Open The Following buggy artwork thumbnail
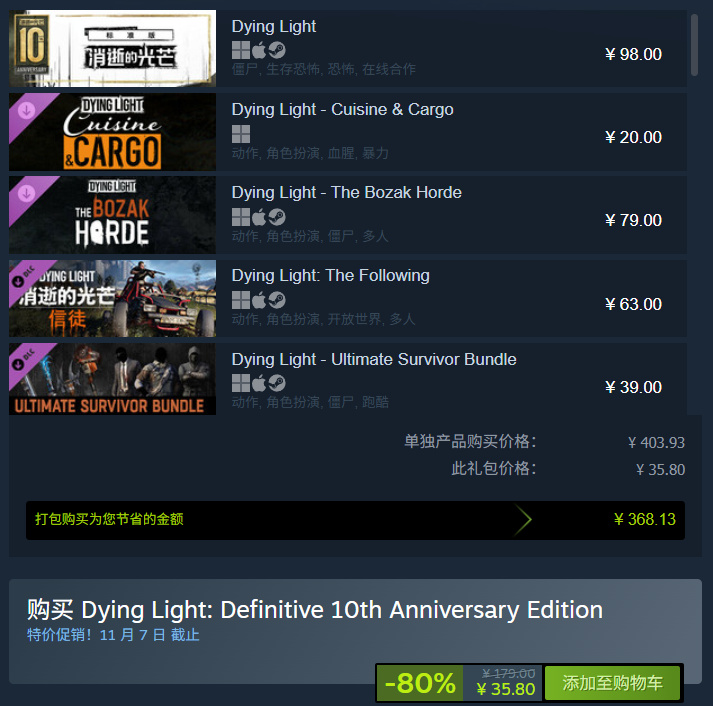Viewport: 713px width, 706px height. click(x=112, y=298)
